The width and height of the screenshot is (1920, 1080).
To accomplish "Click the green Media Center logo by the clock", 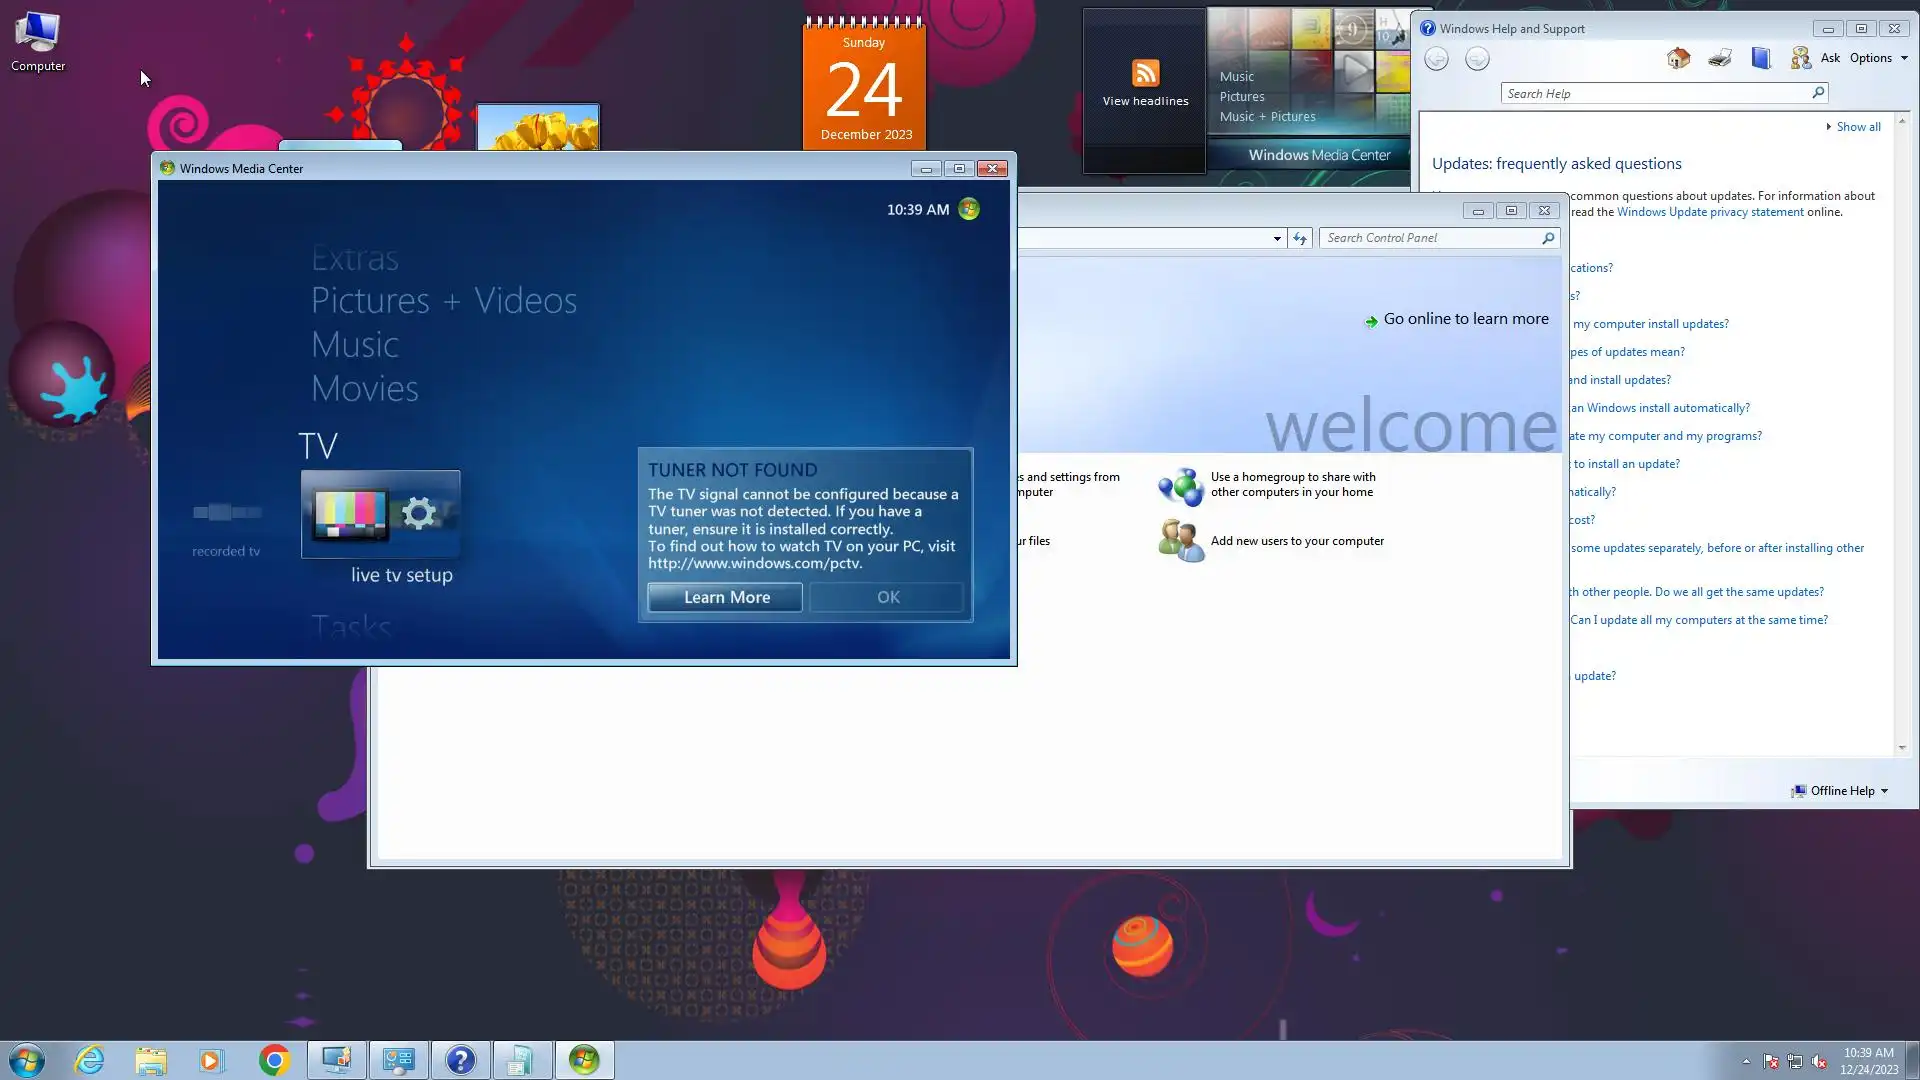I will [969, 209].
